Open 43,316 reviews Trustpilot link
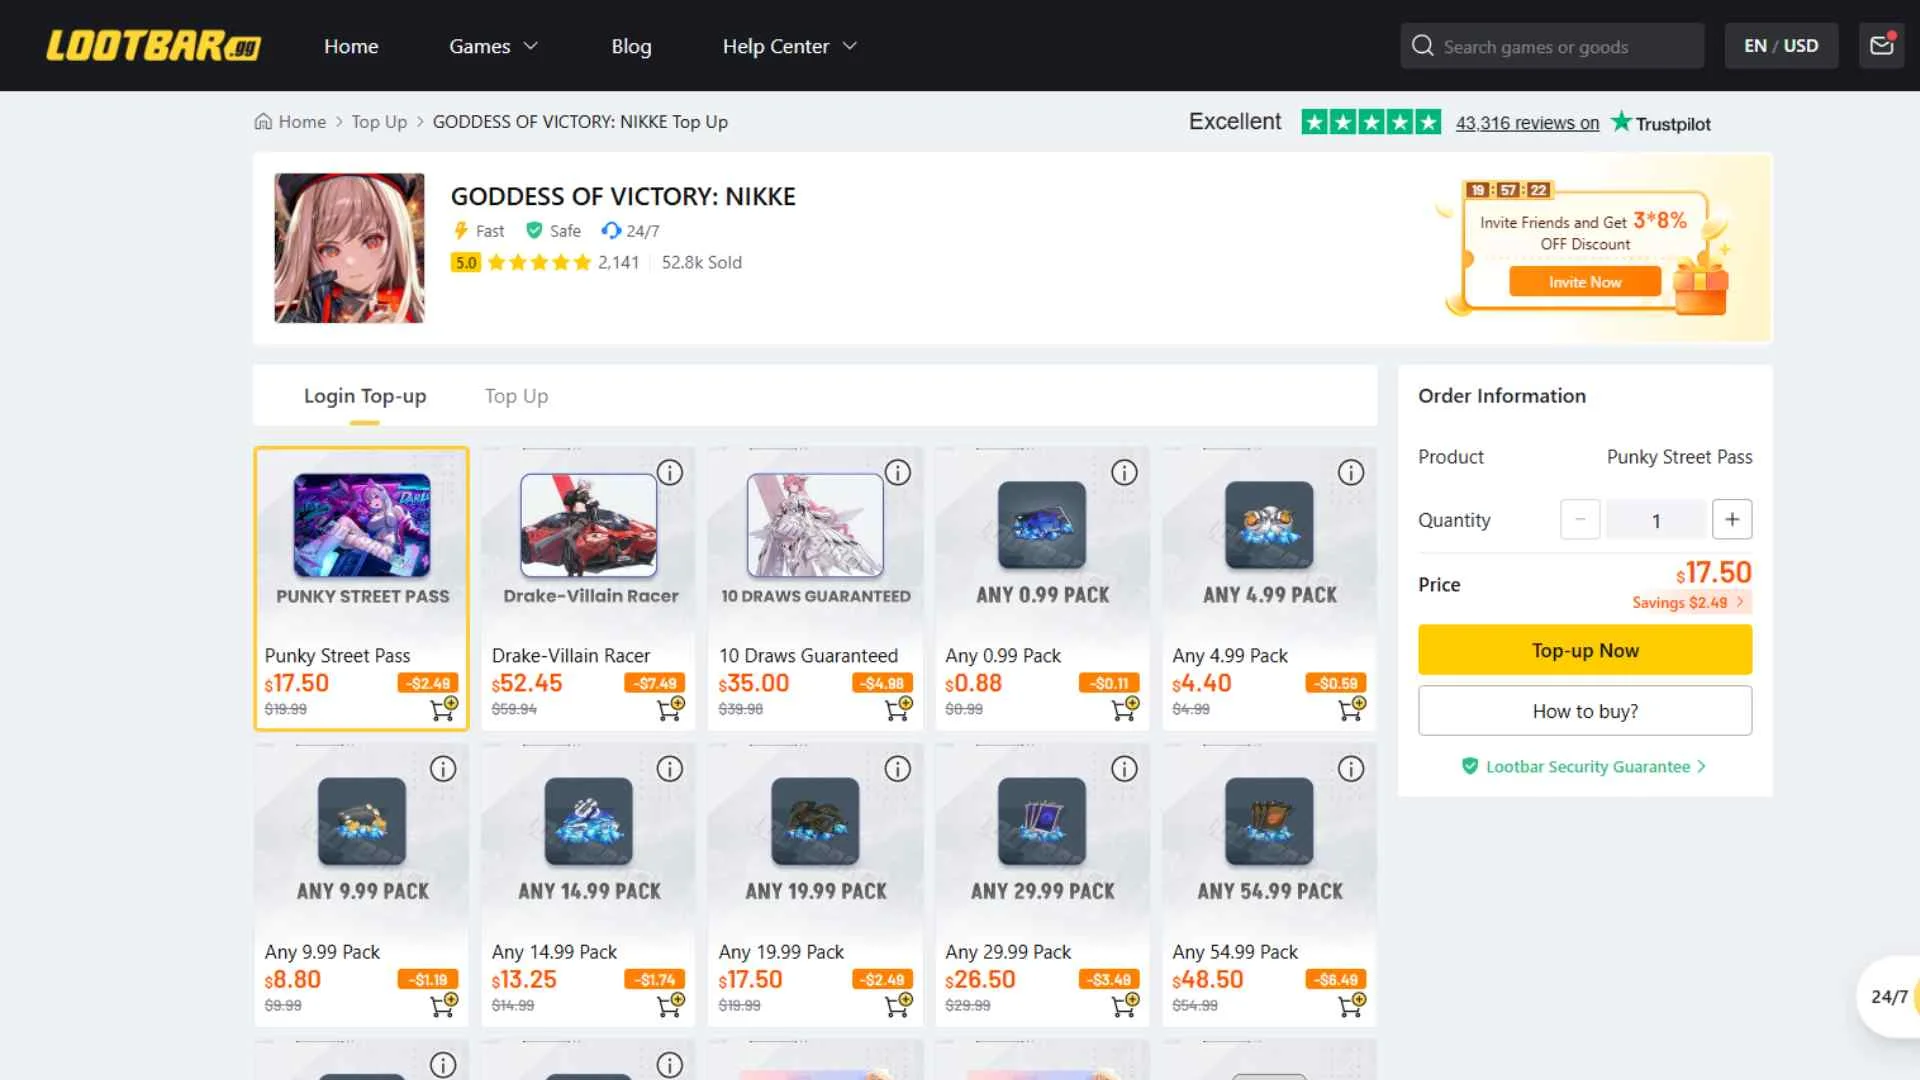This screenshot has width=1920, height=1080. tap(1527, 123)
